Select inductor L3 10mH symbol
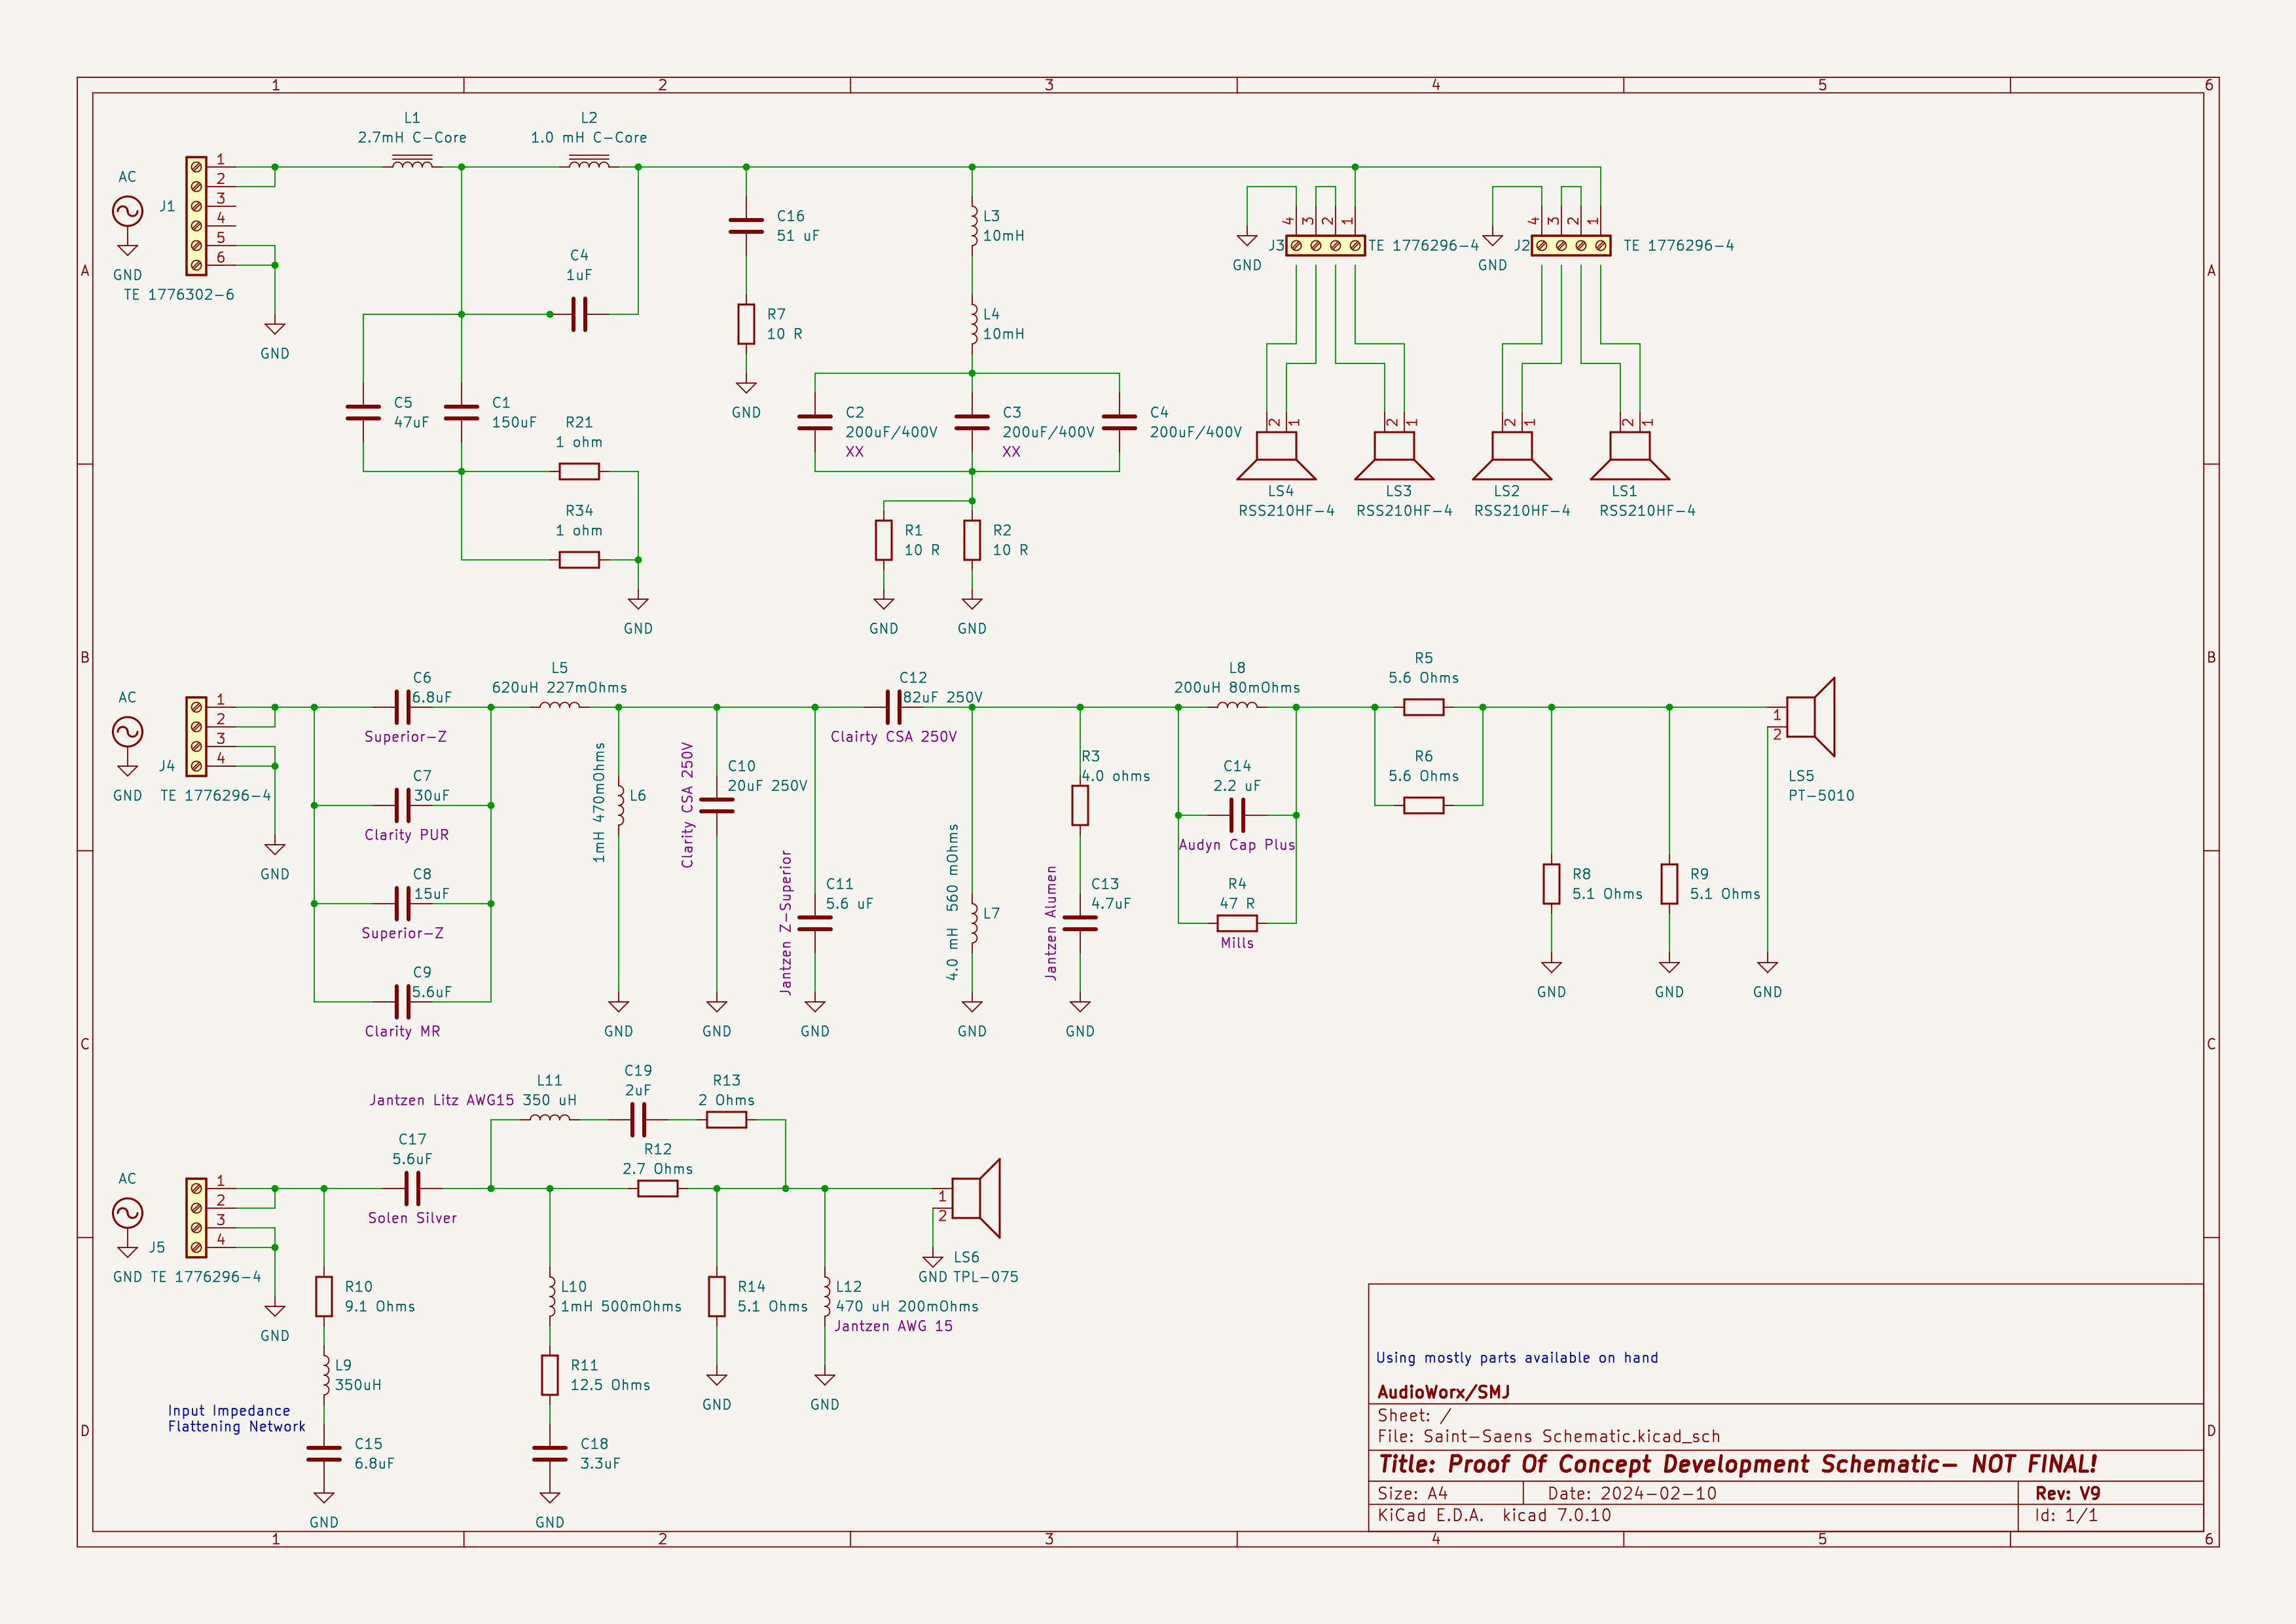The image size is (2296, 1624). (x=973, y=226)
